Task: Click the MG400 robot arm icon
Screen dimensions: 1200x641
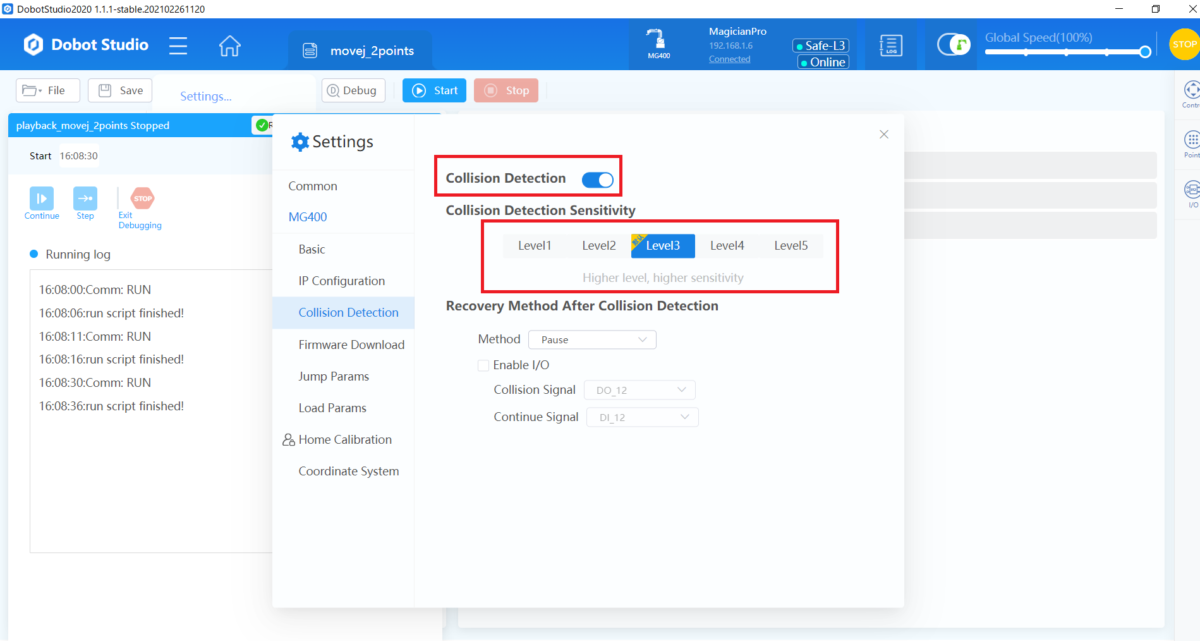Action: [x=659, y=43]
